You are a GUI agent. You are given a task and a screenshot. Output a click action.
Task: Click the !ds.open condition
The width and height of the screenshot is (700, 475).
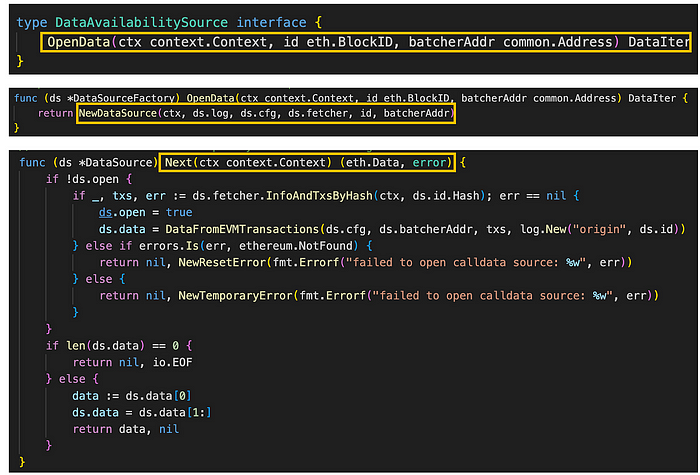(92, 179)
